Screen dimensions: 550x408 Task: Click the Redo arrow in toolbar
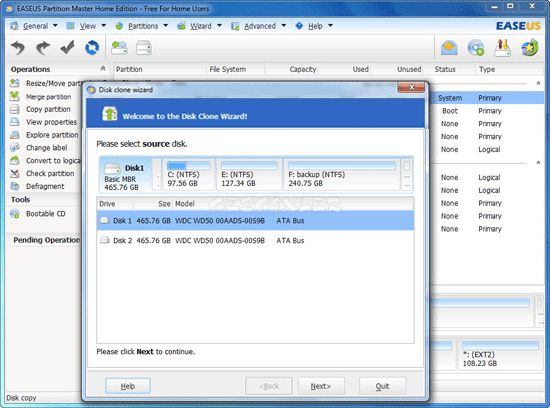[x=43, y=47]
